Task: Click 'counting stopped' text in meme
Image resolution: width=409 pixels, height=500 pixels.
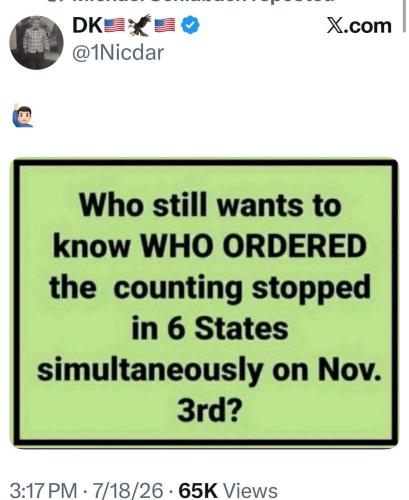Action: 242,289
